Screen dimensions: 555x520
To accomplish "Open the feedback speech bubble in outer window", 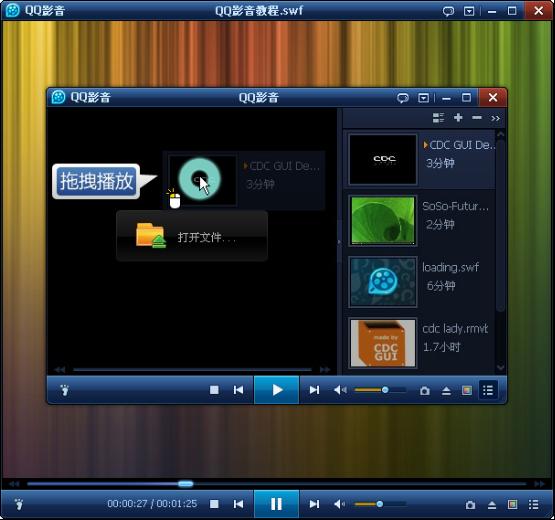I will pos(448,11).
